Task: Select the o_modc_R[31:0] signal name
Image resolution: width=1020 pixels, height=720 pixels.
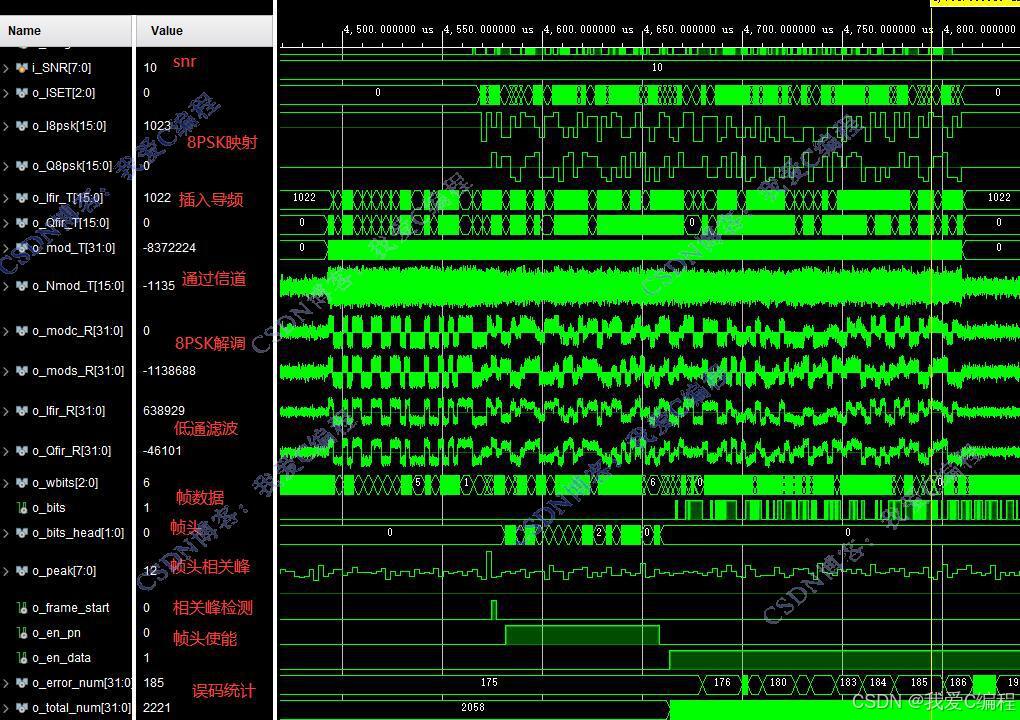Action: [77, 330]
